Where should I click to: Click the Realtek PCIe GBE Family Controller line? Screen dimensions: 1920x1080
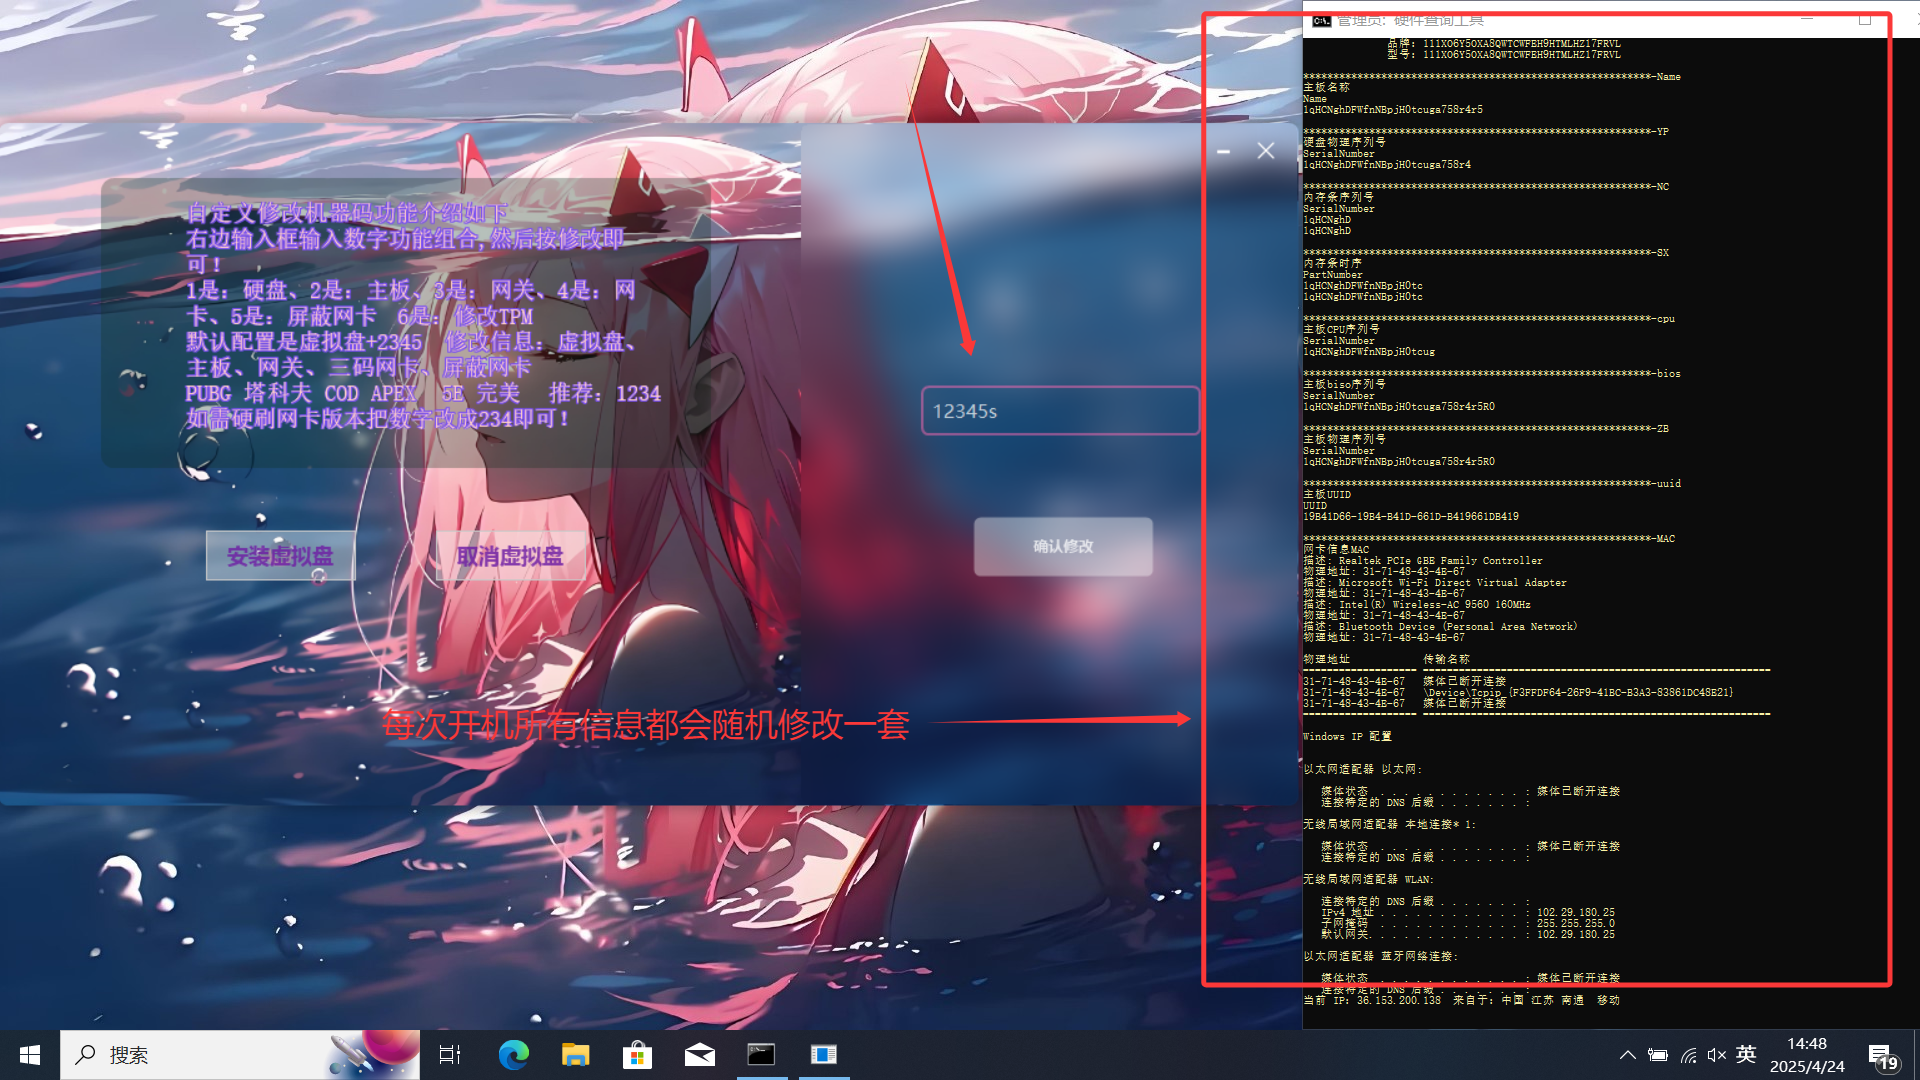(x=1423, y=561)
